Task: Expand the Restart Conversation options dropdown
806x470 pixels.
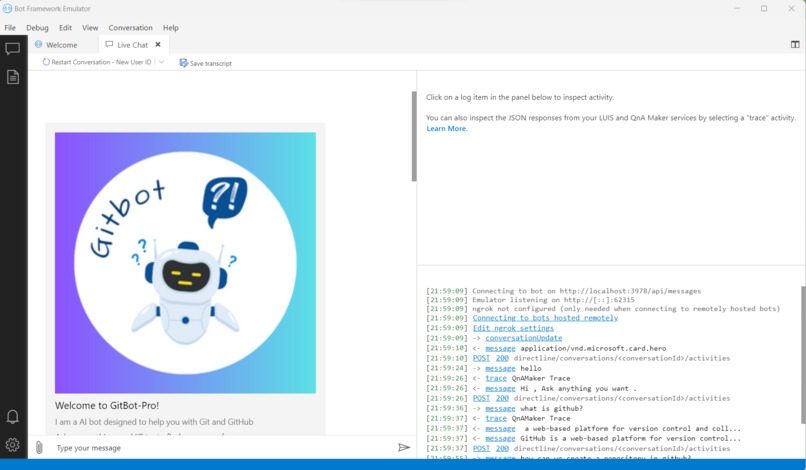Action: (161, 62)
